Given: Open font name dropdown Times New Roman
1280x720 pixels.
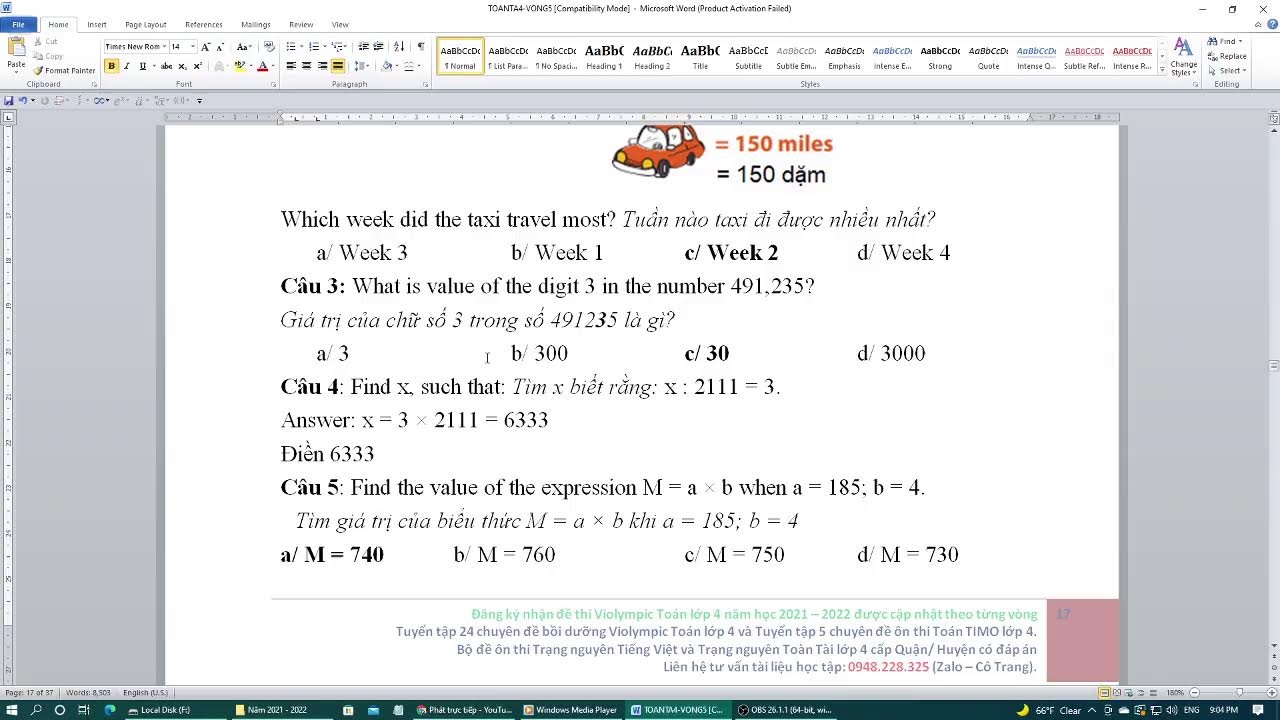Looking at the screenshot, I should [x=164, y=47].
